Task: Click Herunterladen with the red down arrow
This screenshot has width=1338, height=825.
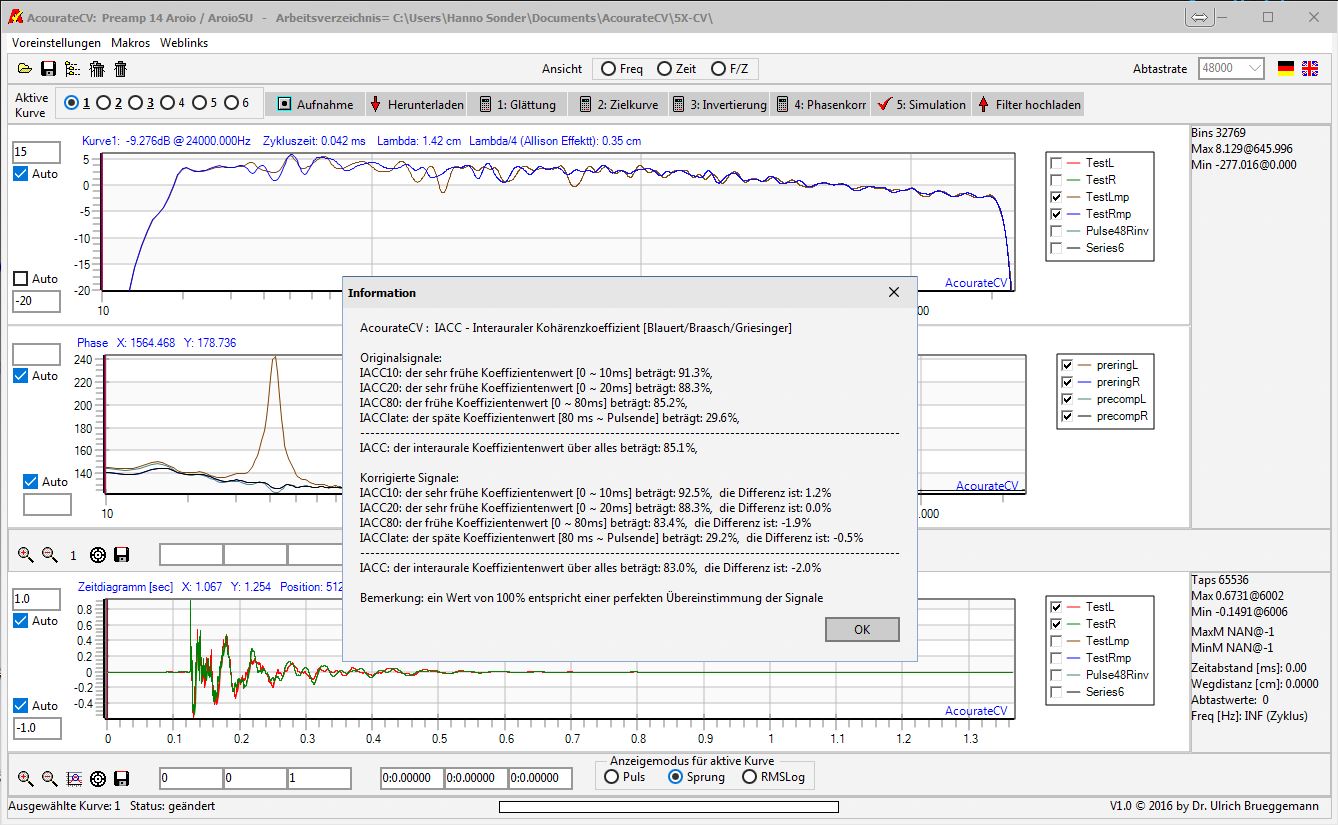Action: [417, 104]
